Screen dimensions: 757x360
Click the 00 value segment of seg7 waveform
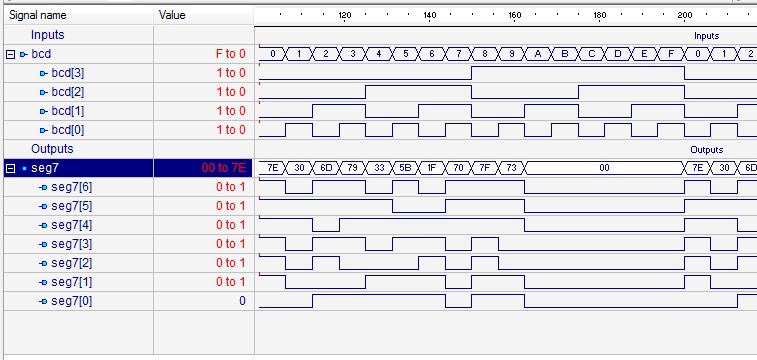click(604, 168)
